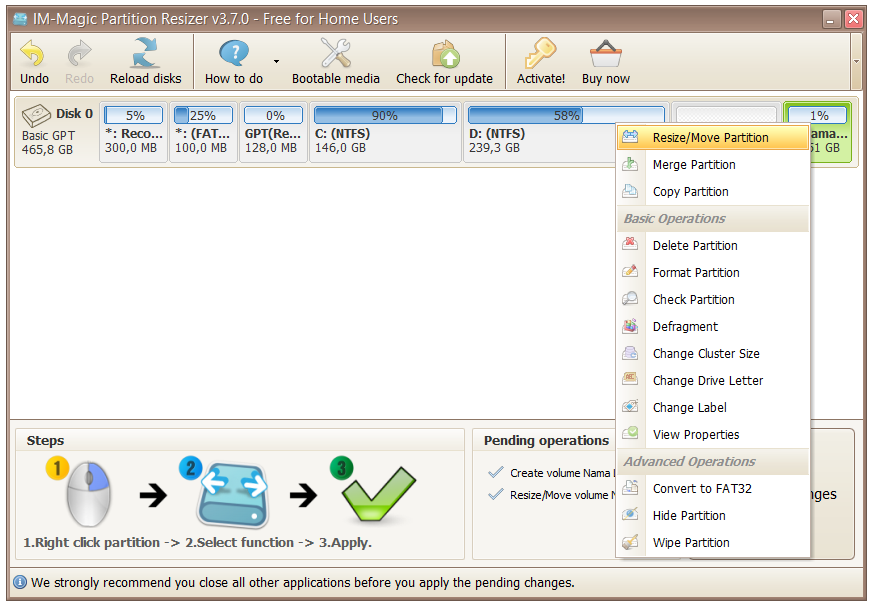Click the Buy now basket icon

click(606, 54)
